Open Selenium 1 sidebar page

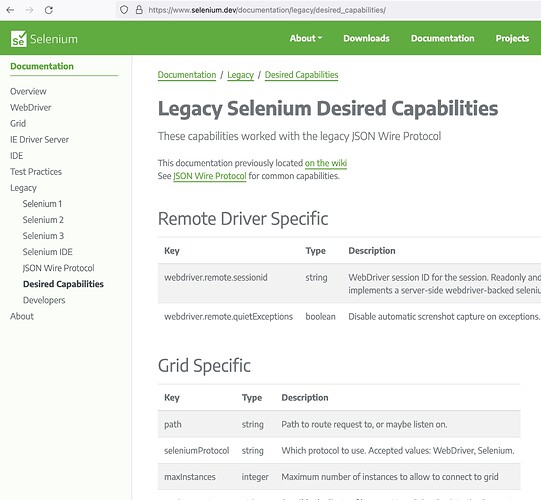tap(42, 204)
